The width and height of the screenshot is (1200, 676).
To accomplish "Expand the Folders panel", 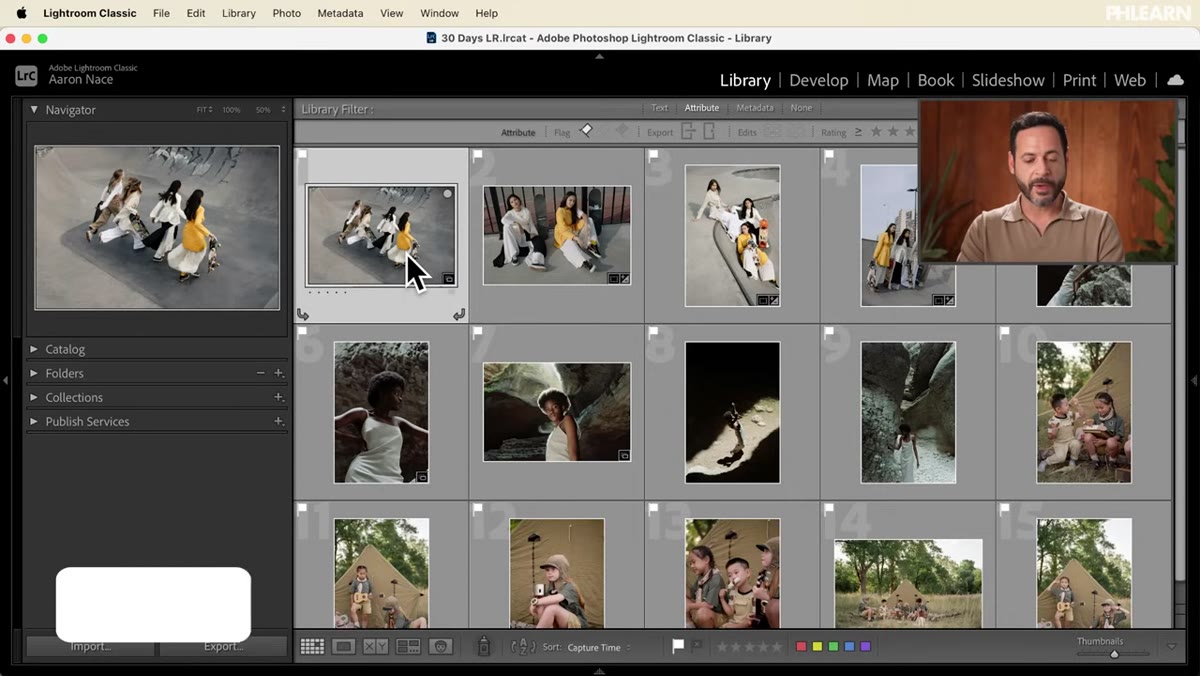I will click(34, 373).
